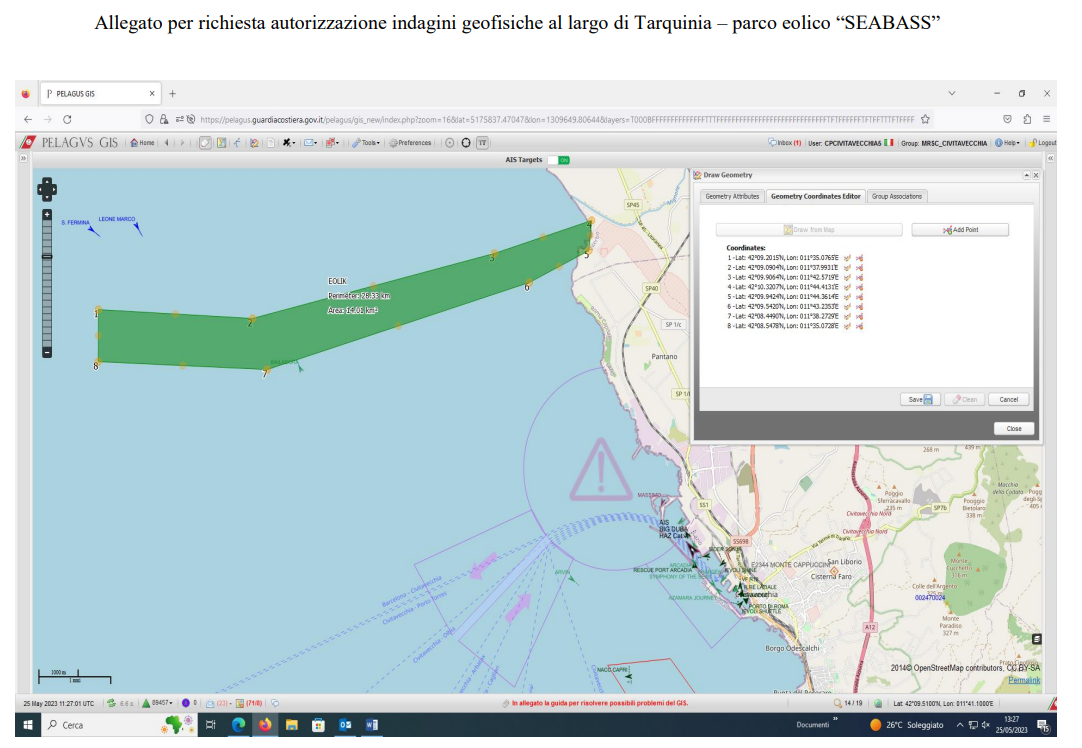Delete coordinate point 8 icon
1082x748 pixels.
coord(860,326)
